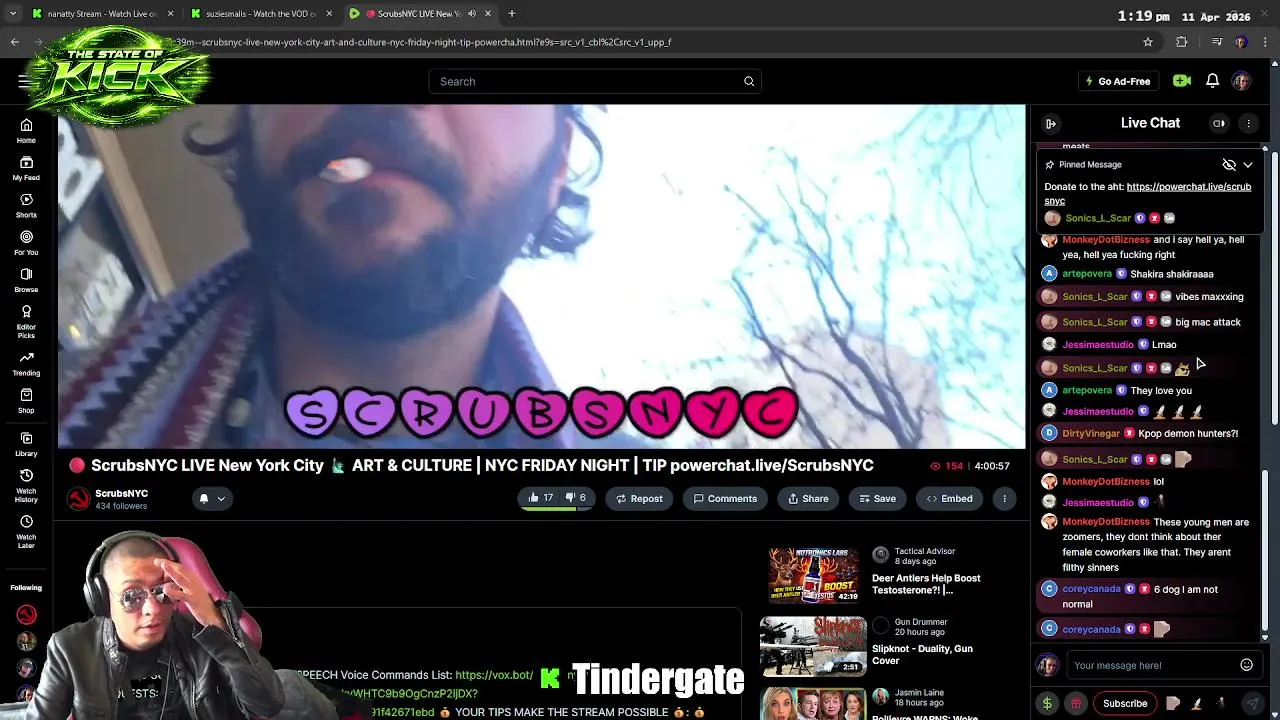Click the Share button
The height and width of the screenshot is (720, 1280).
(x=808, y=498)
